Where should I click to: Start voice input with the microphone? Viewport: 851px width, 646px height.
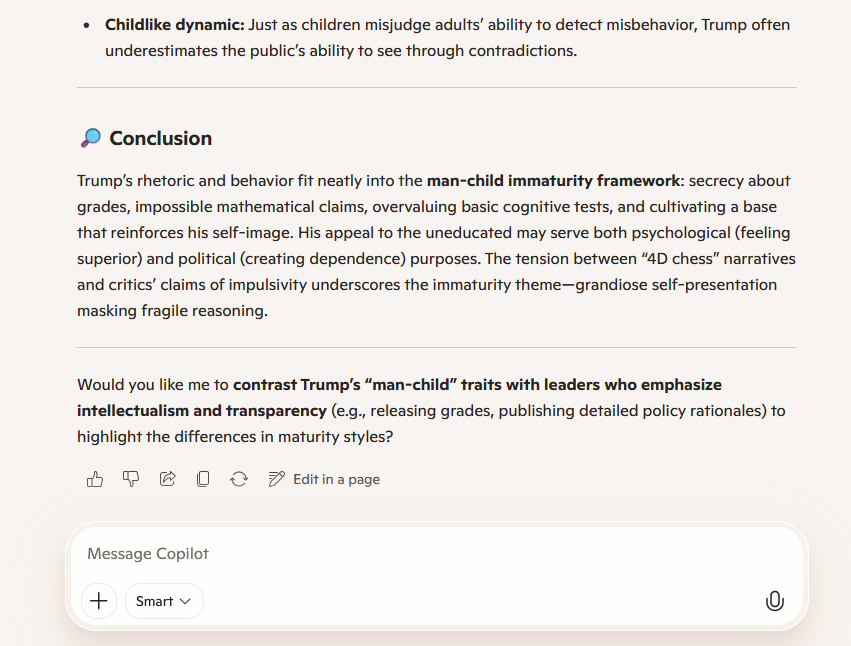(774, 601)
